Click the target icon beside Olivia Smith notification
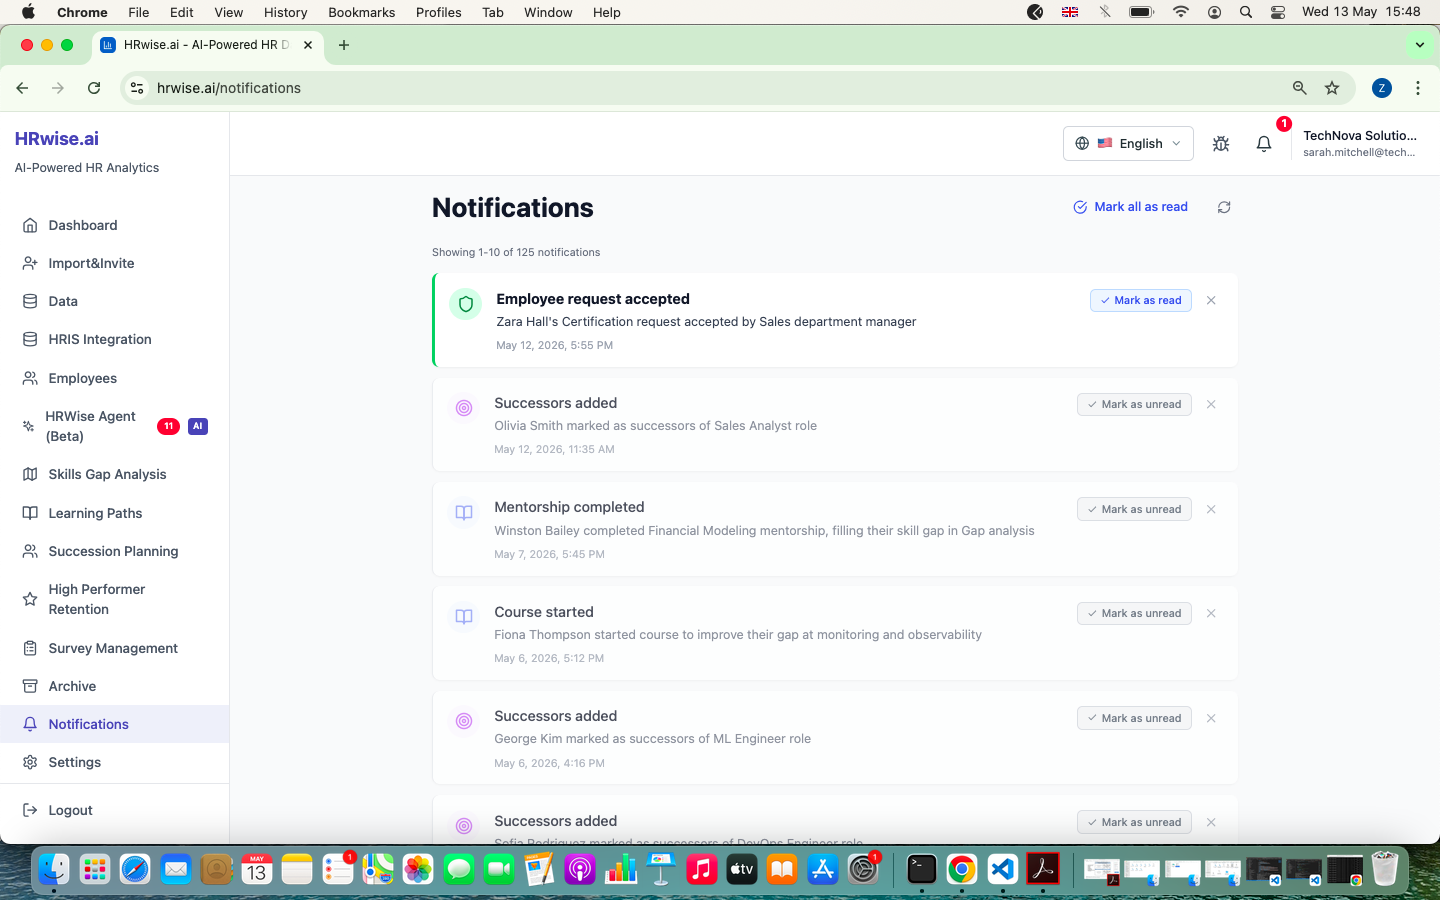 click(x=464, y=408)
